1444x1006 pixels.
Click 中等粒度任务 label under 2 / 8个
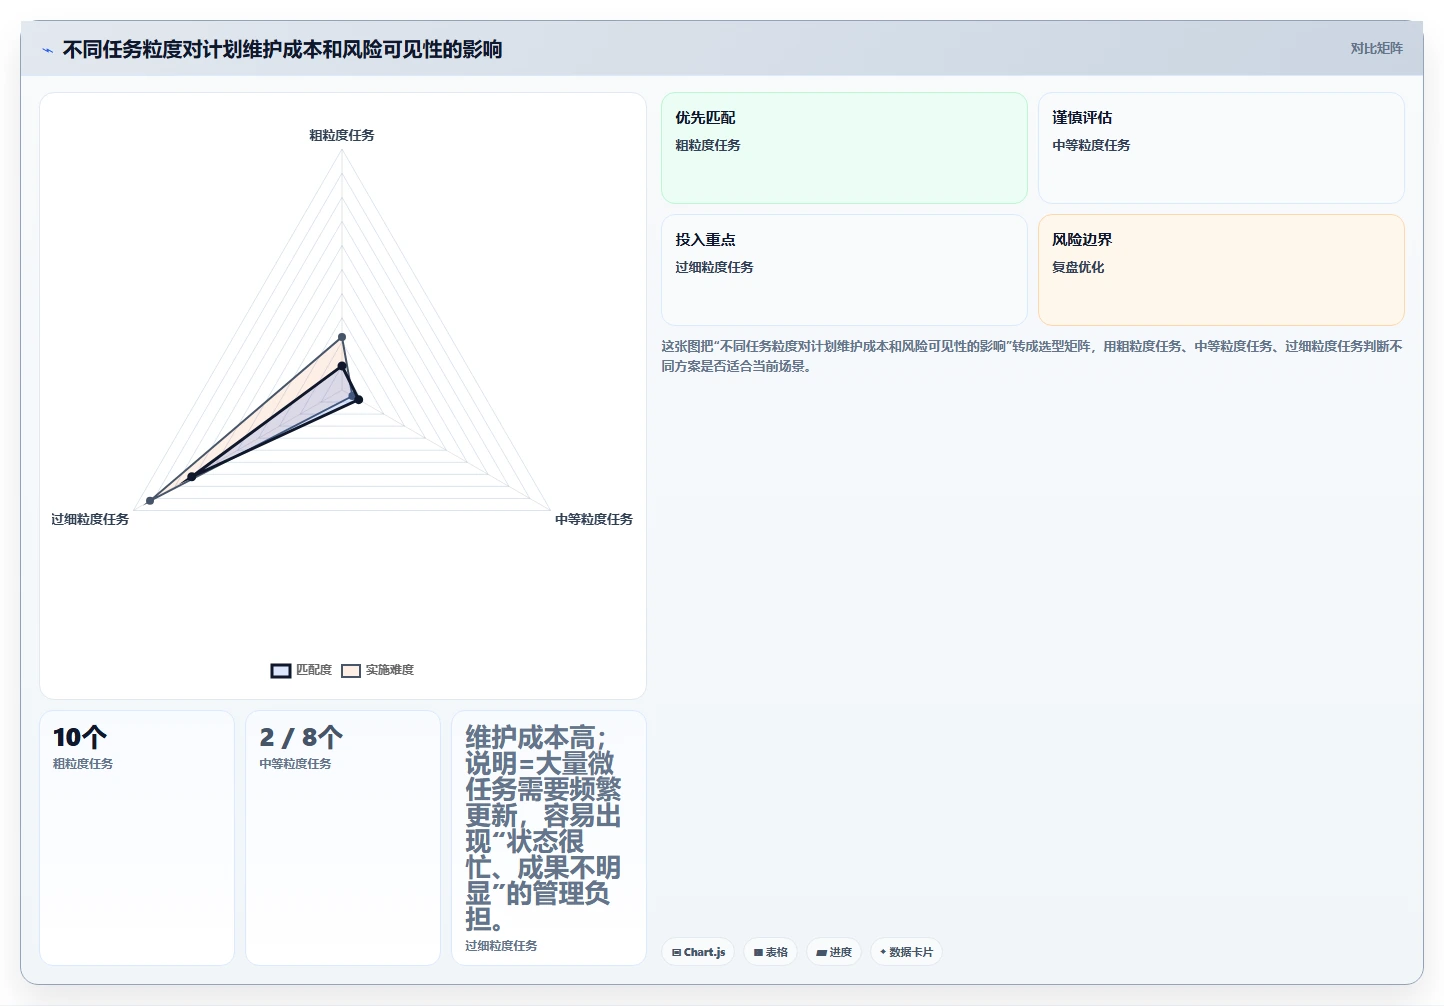pyautogui.click(x=295, y=764)
